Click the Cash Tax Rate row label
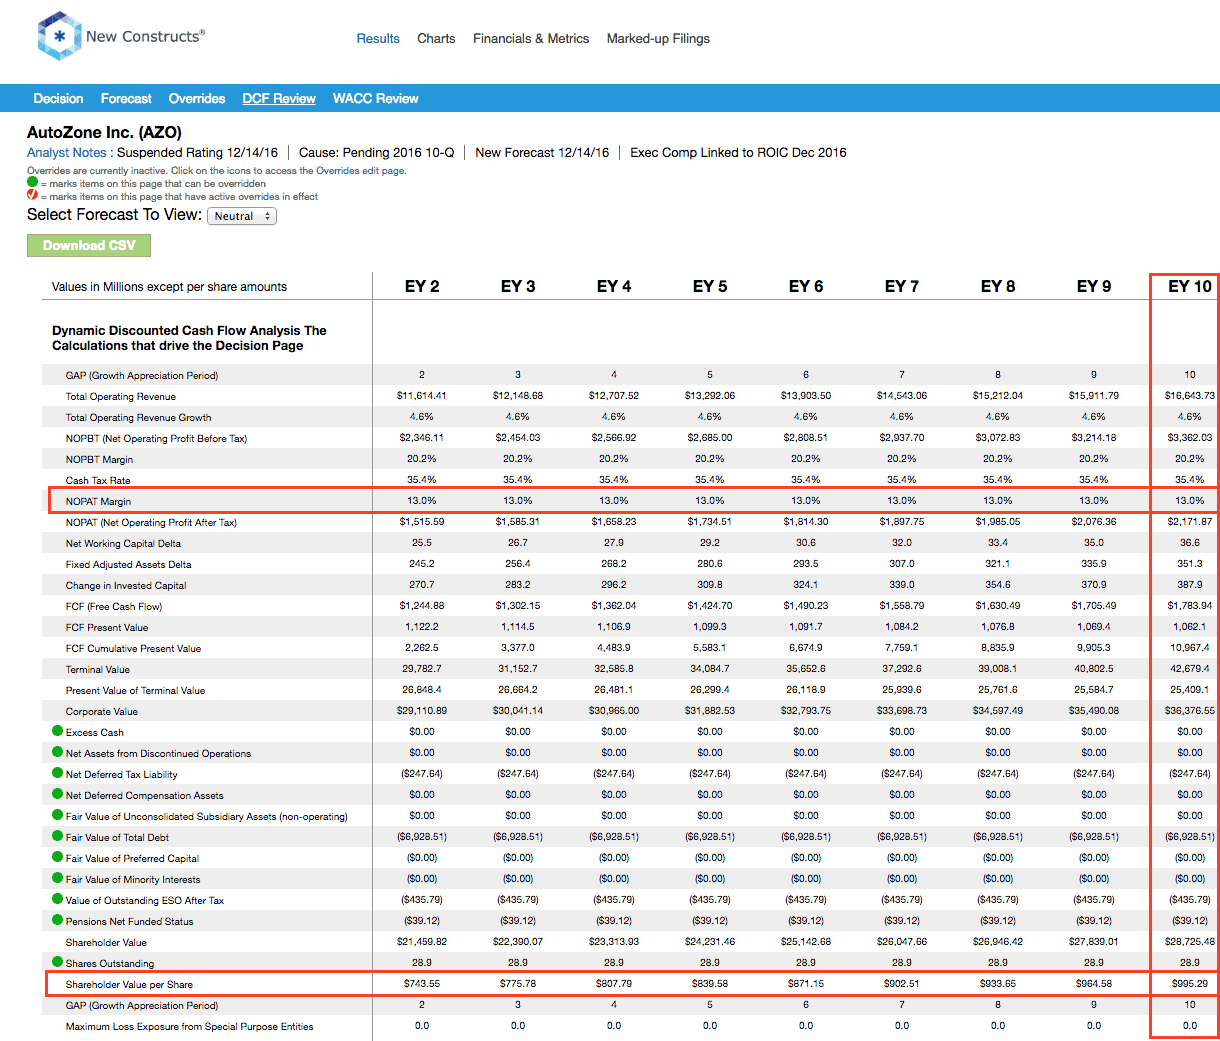 point(98,481)
